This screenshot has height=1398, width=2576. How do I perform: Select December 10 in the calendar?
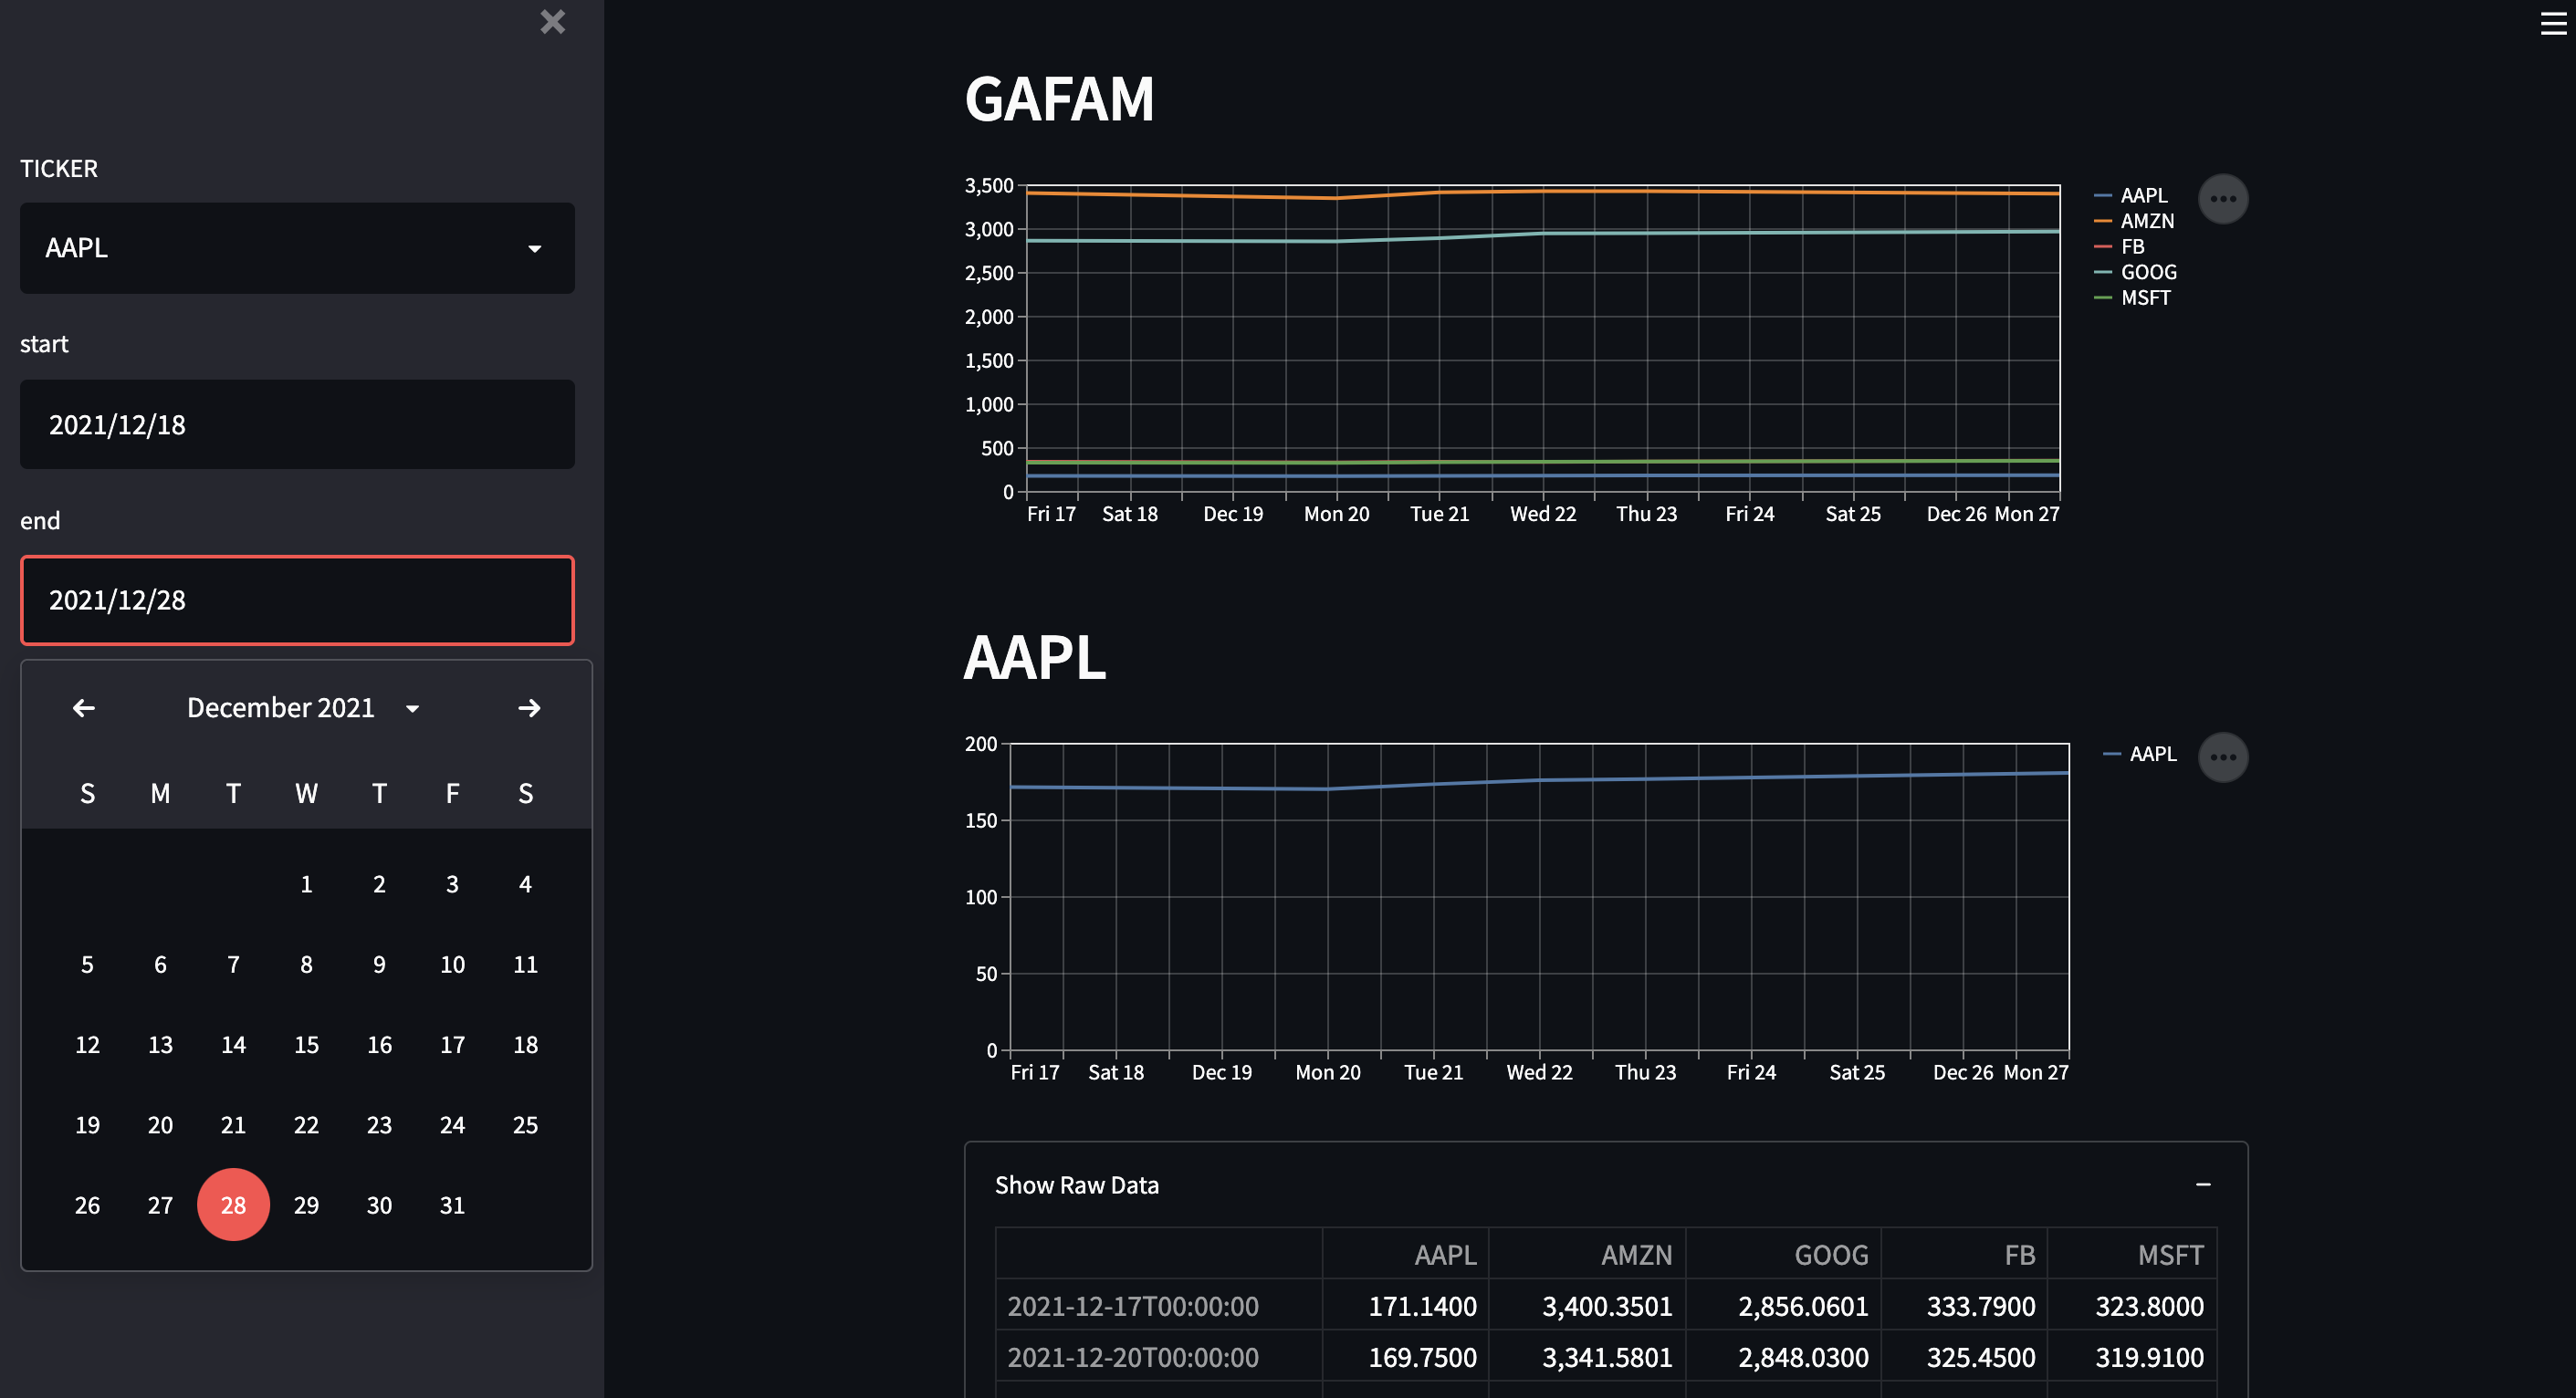(452, 964)
